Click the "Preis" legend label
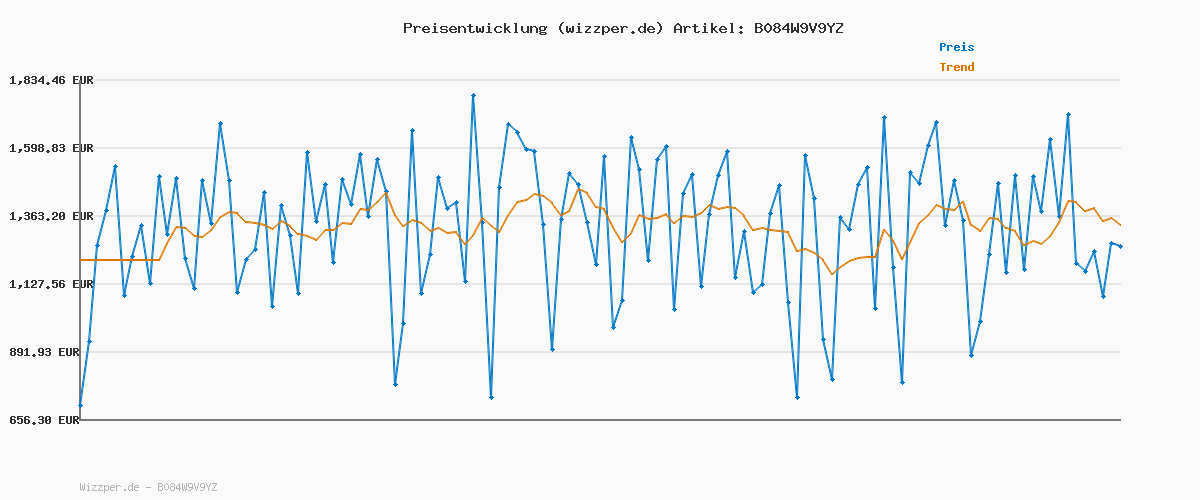Screen dimensions: 1200x500 pyautogui.click(x=956, y=47)
